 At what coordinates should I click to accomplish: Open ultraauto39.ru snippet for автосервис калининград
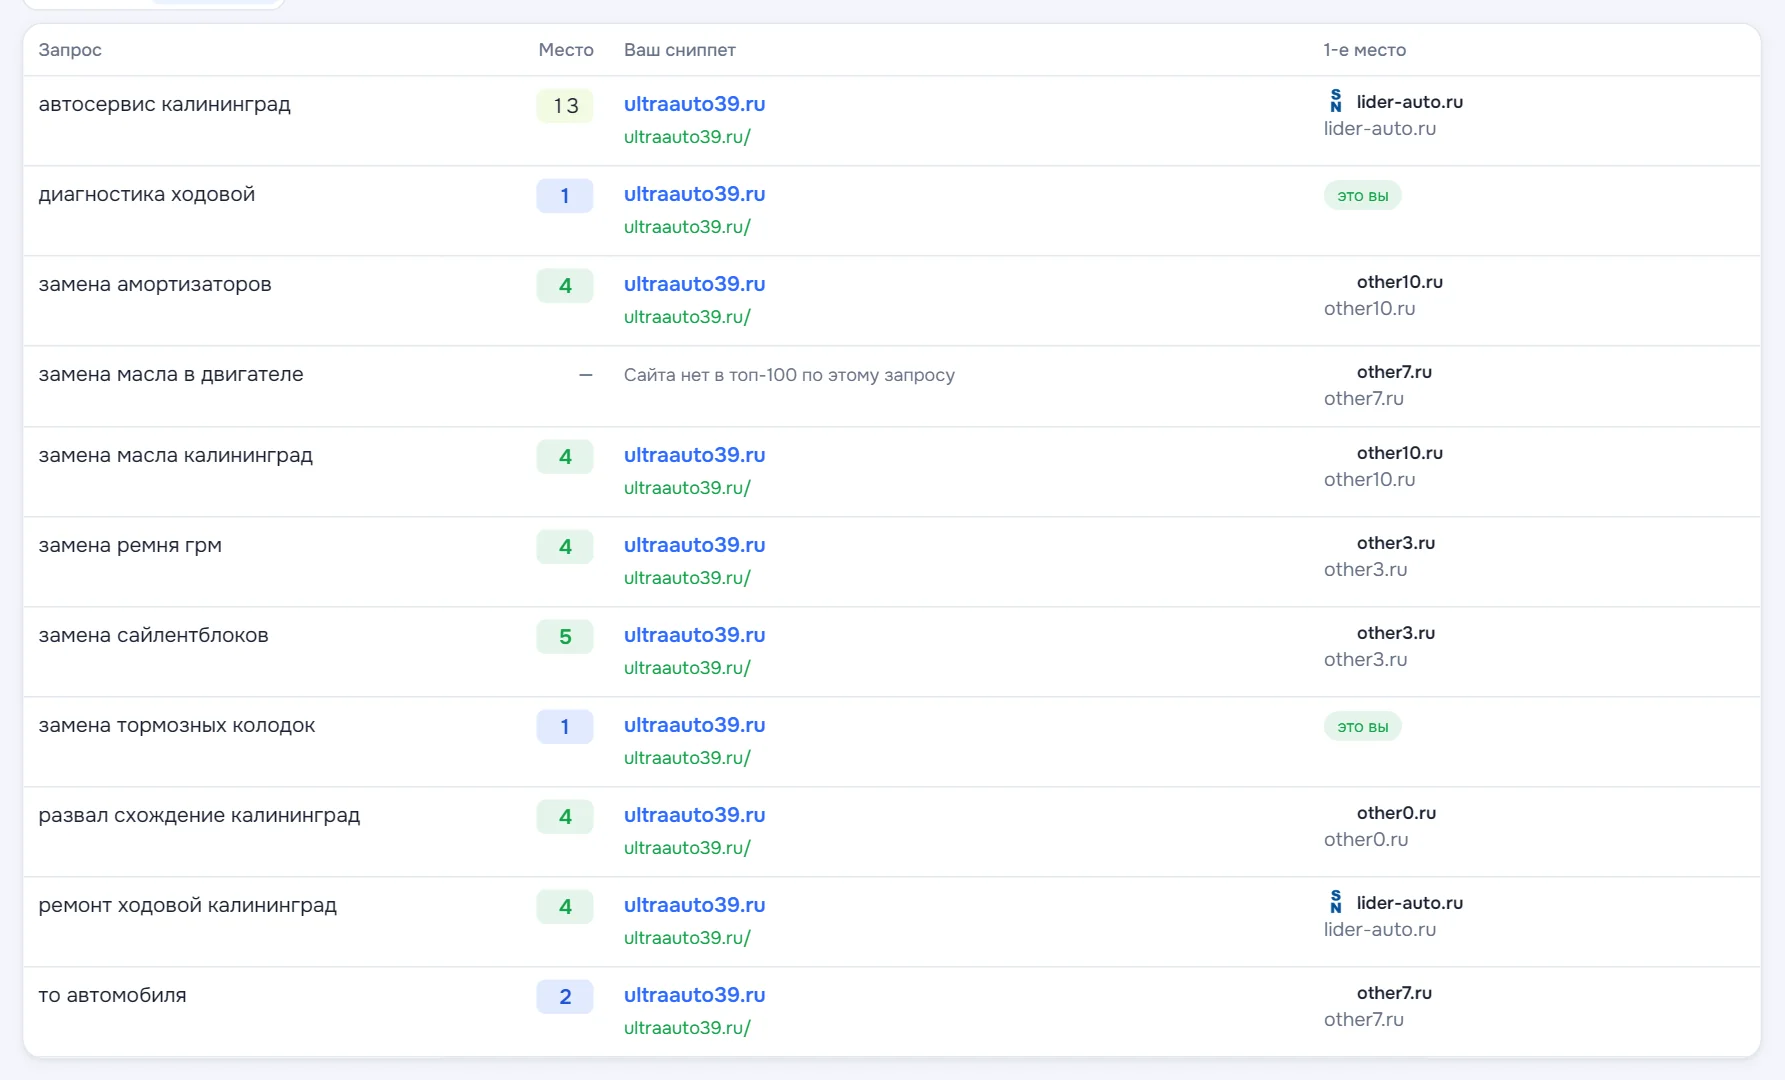pyautogui.click(x=694, y=104)
